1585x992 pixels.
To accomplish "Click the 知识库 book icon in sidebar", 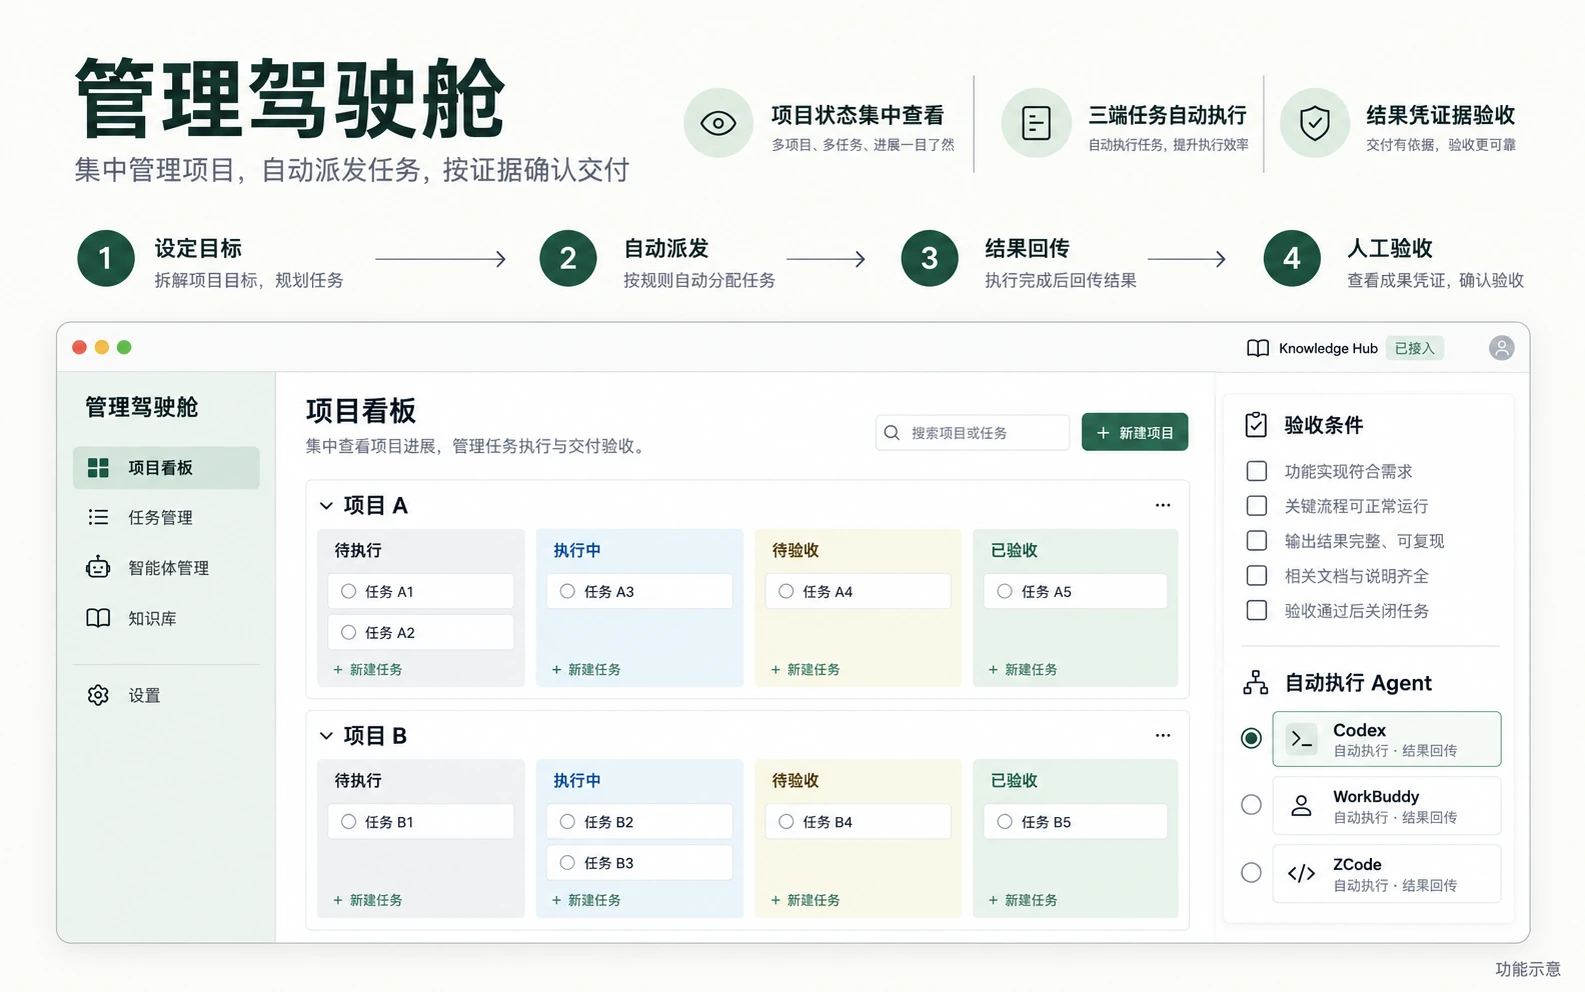I will 98,618.
